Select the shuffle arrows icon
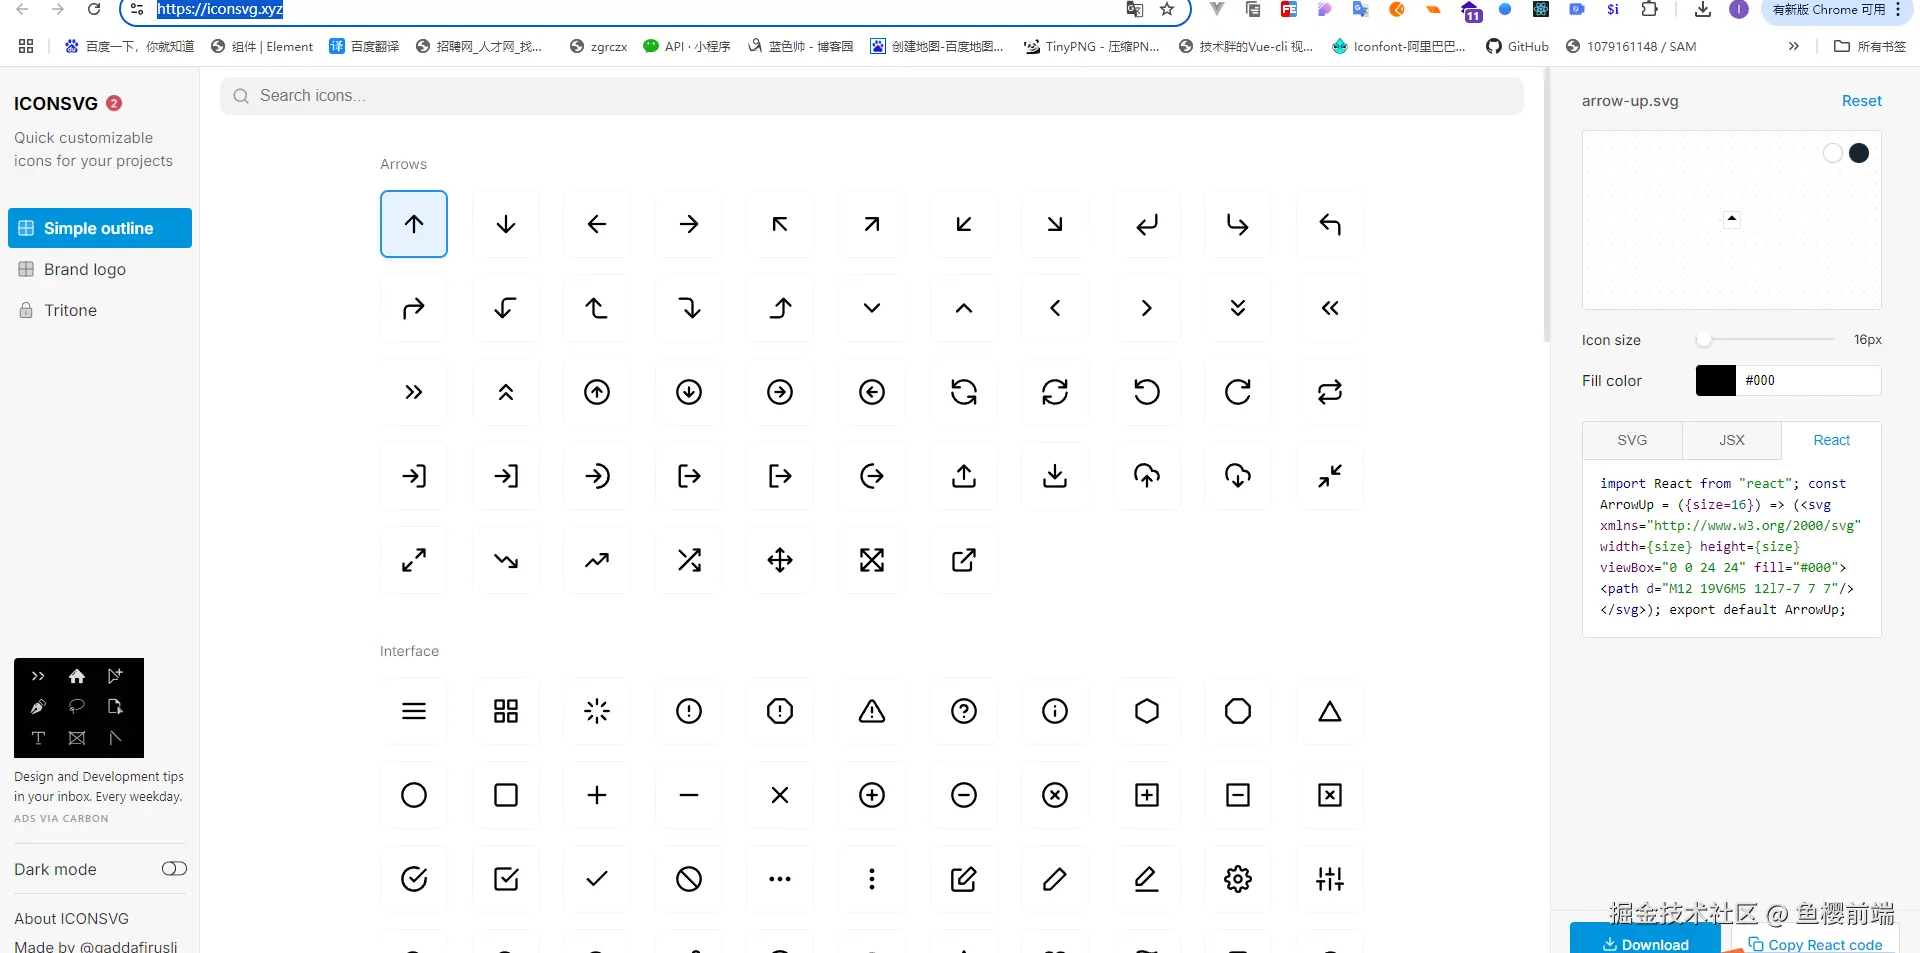Image resolution: width=1920 pixels, height=953 pixels. coord(689,560)
